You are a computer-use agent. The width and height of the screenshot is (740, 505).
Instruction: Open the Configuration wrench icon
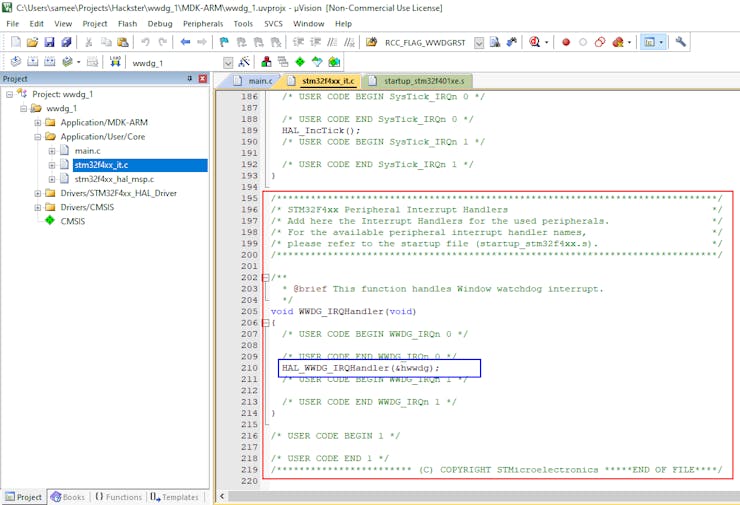click(681, 42)
